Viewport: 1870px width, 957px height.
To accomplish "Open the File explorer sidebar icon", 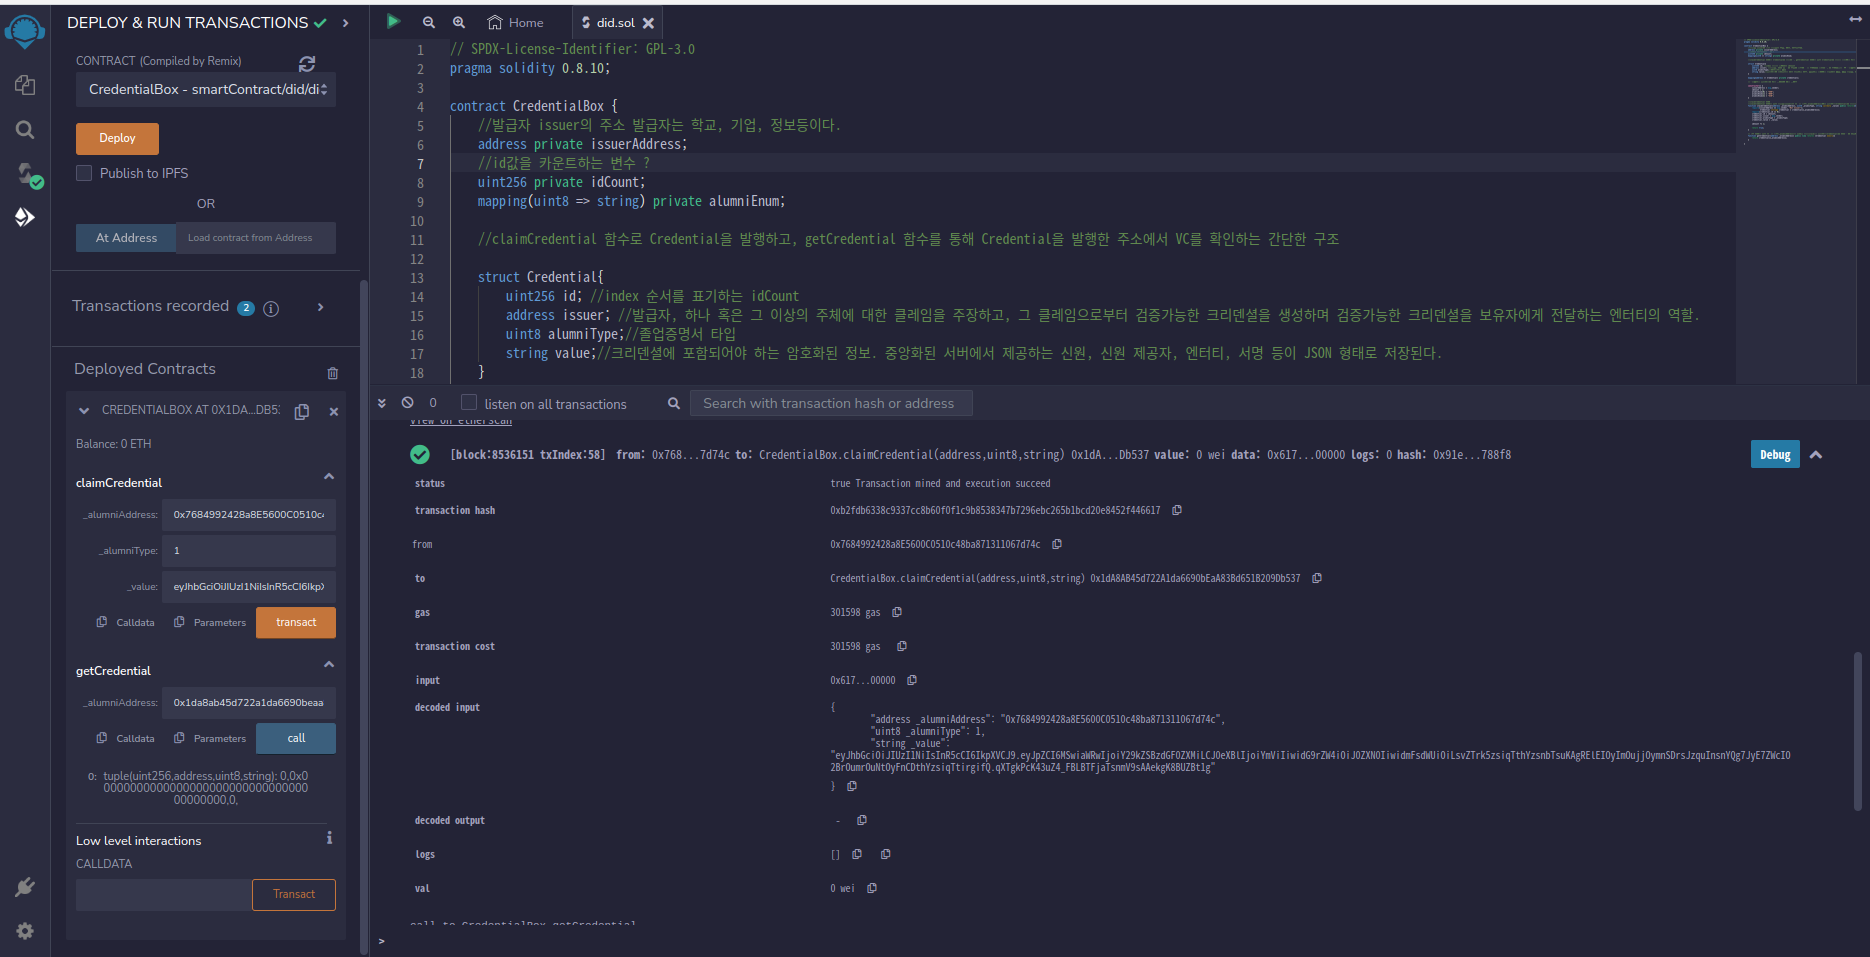I will coord(25,85).
